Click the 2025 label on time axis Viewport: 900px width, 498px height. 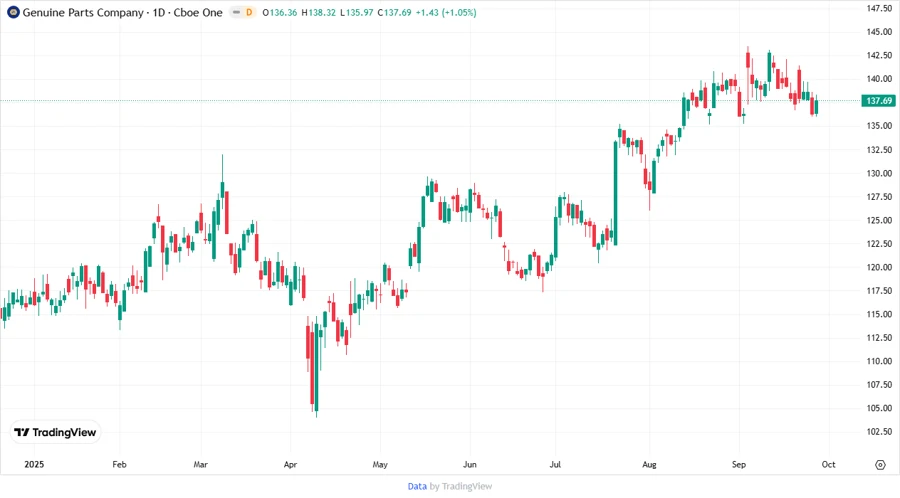coord(34,464)
